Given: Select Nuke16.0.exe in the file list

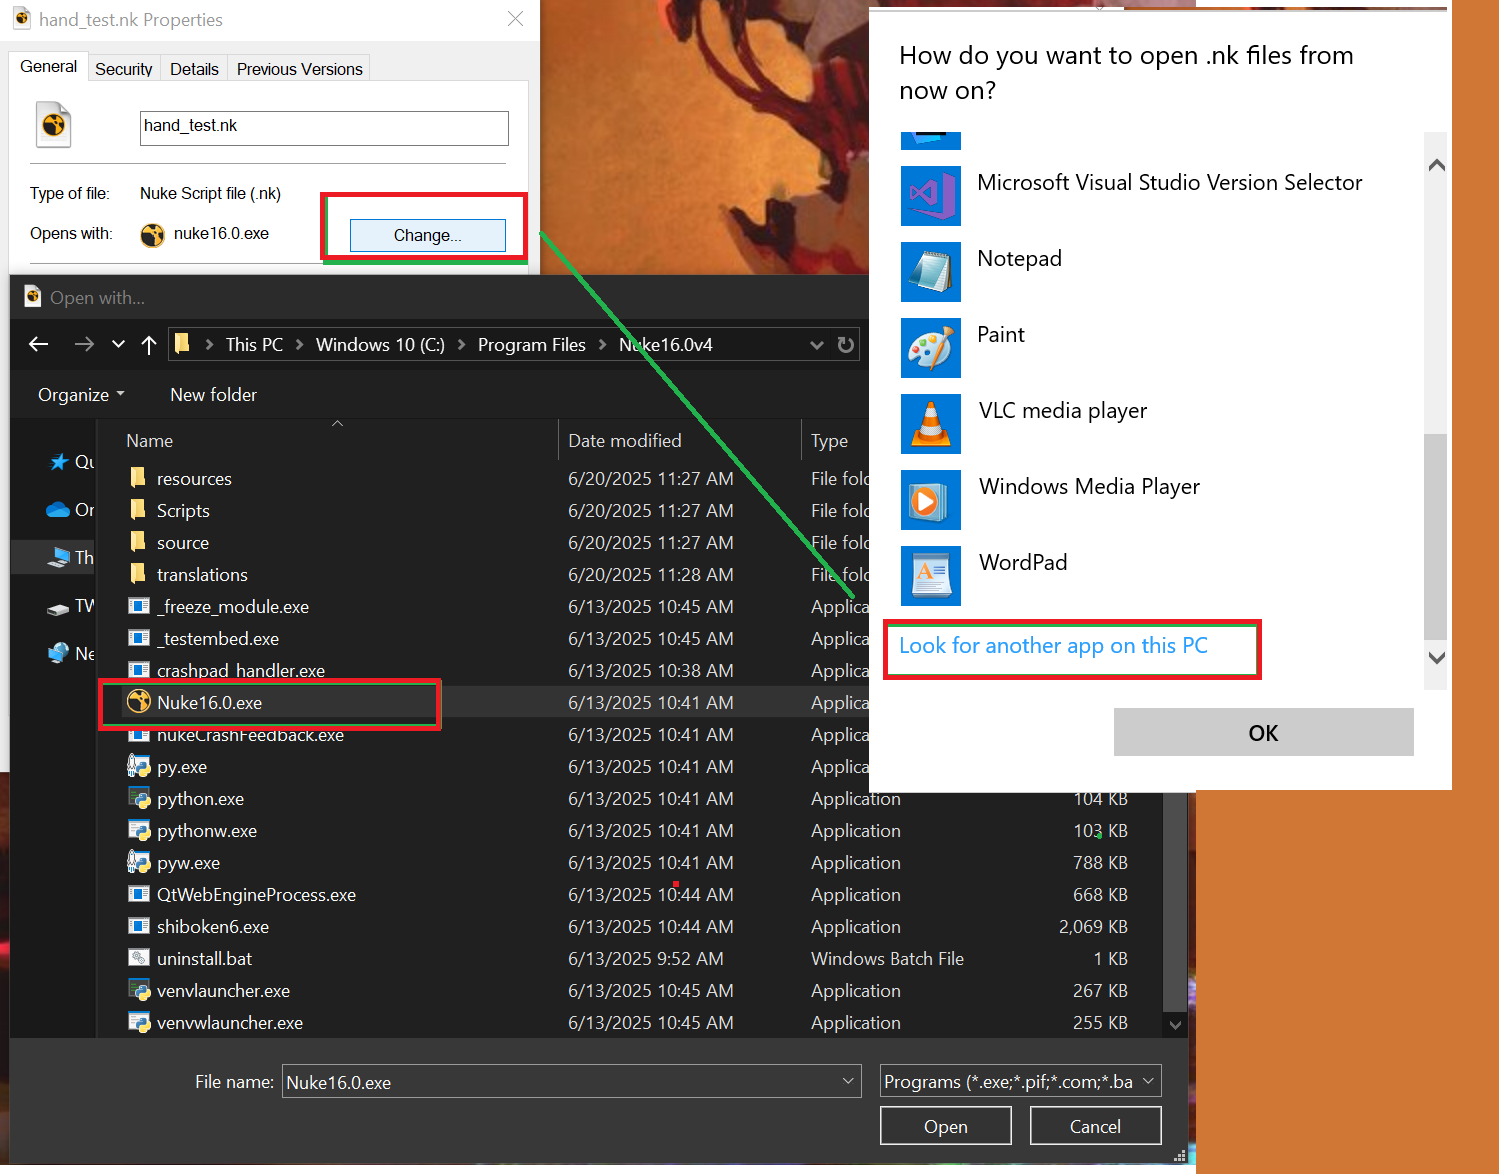Looking at the screenshot, I should click(209, 703).
